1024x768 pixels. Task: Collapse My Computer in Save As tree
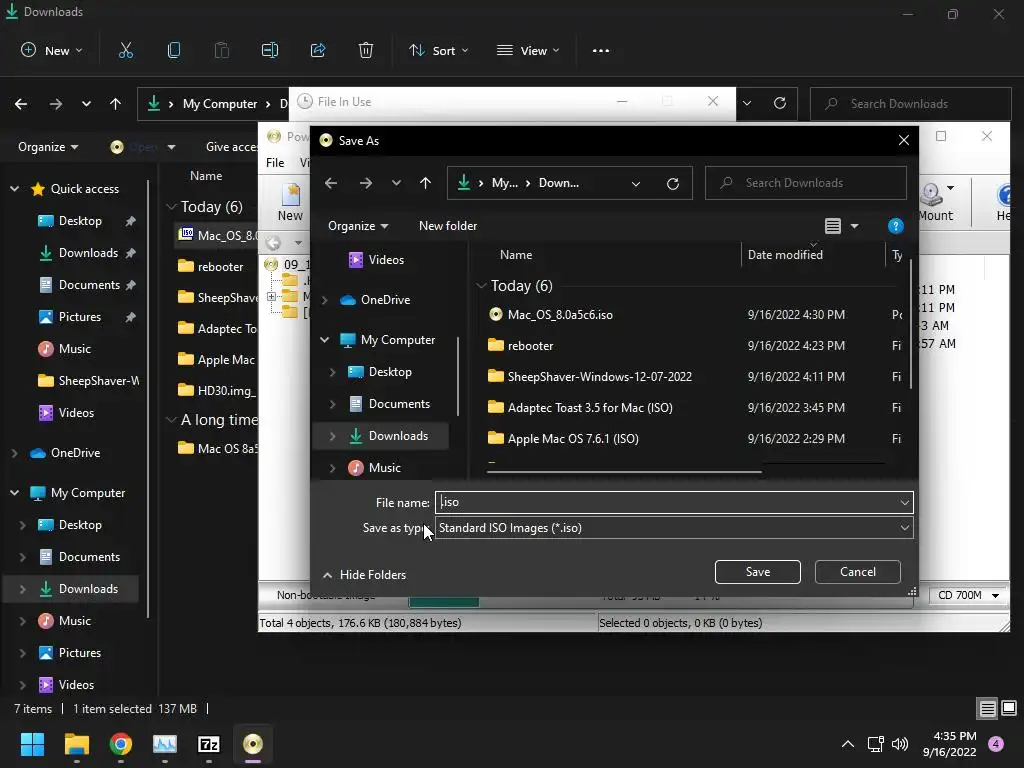point(325,340)
